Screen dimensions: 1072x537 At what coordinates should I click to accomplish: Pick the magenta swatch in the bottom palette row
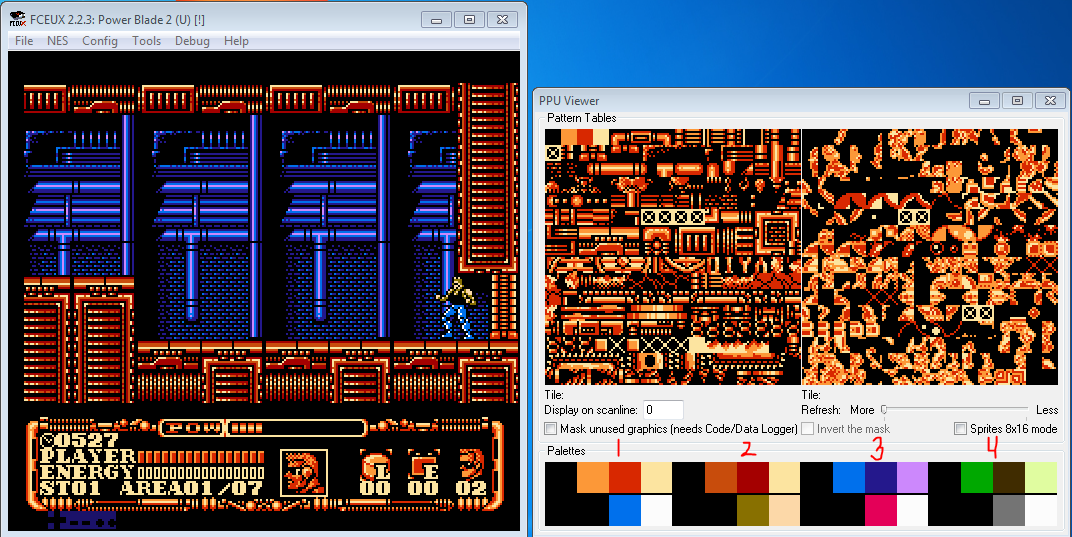881,510
